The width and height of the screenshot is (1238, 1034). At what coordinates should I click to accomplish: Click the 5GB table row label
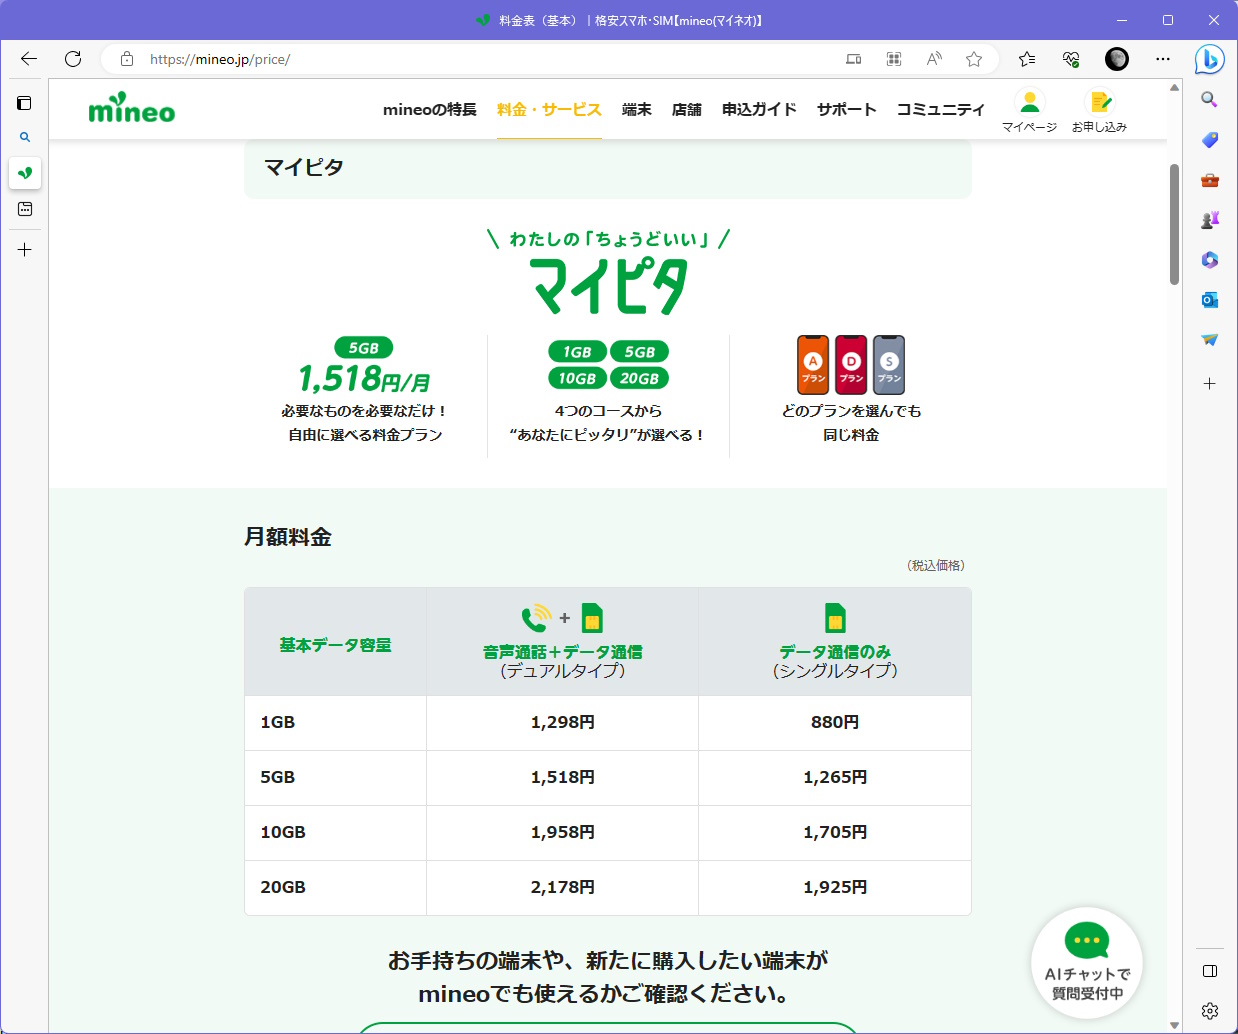278,777
